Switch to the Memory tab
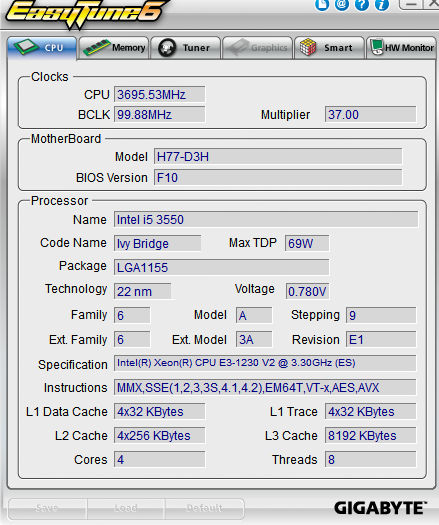Screen dimensions: 439x525 pos(114,48)
